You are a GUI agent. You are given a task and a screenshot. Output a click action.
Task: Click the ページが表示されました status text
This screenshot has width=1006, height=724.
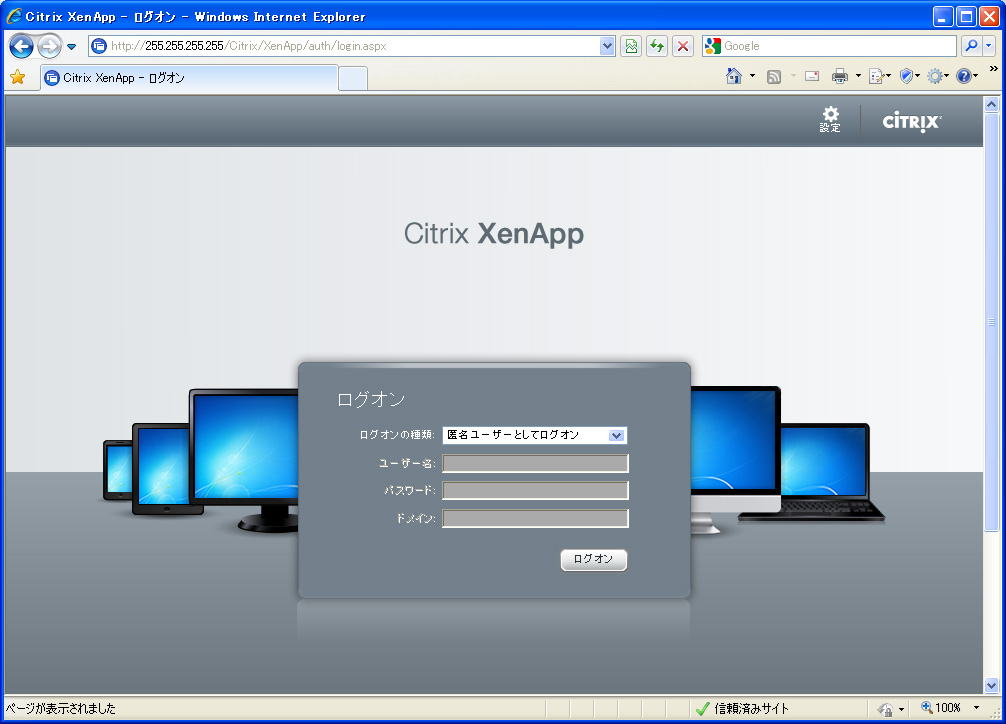pos(61,709)
